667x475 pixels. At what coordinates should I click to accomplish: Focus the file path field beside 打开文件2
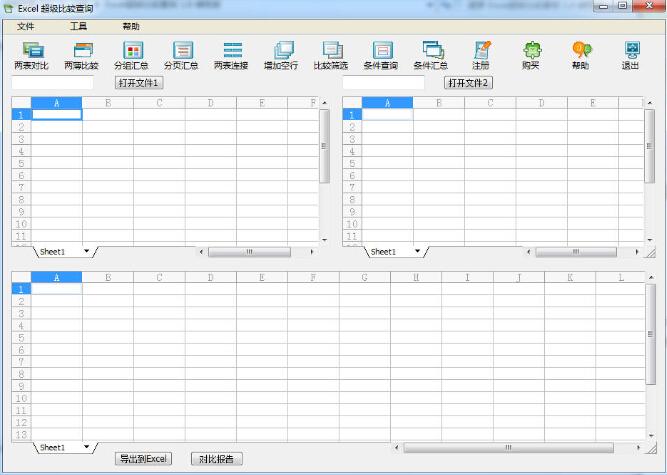[x=383, y=82]
